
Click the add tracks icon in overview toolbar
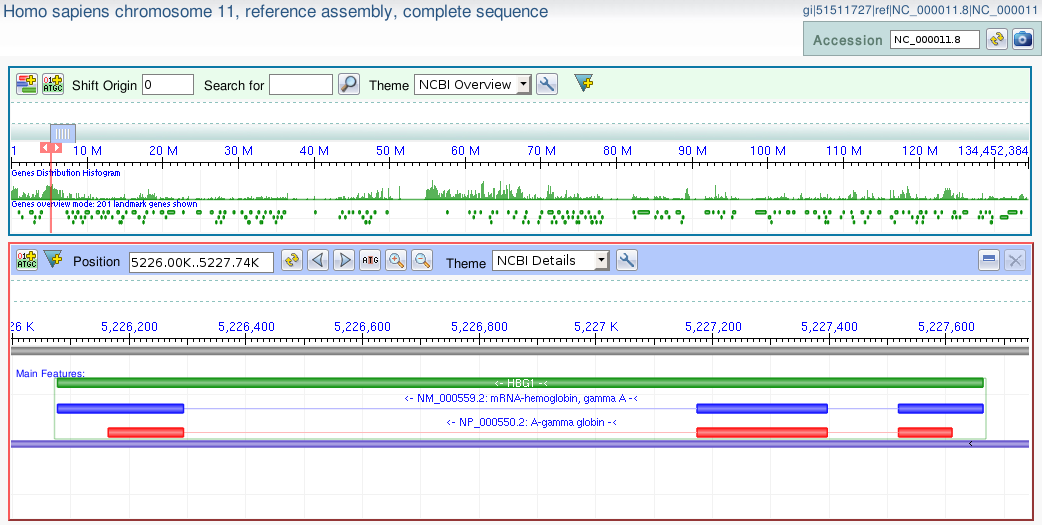[x=27, y=84]
